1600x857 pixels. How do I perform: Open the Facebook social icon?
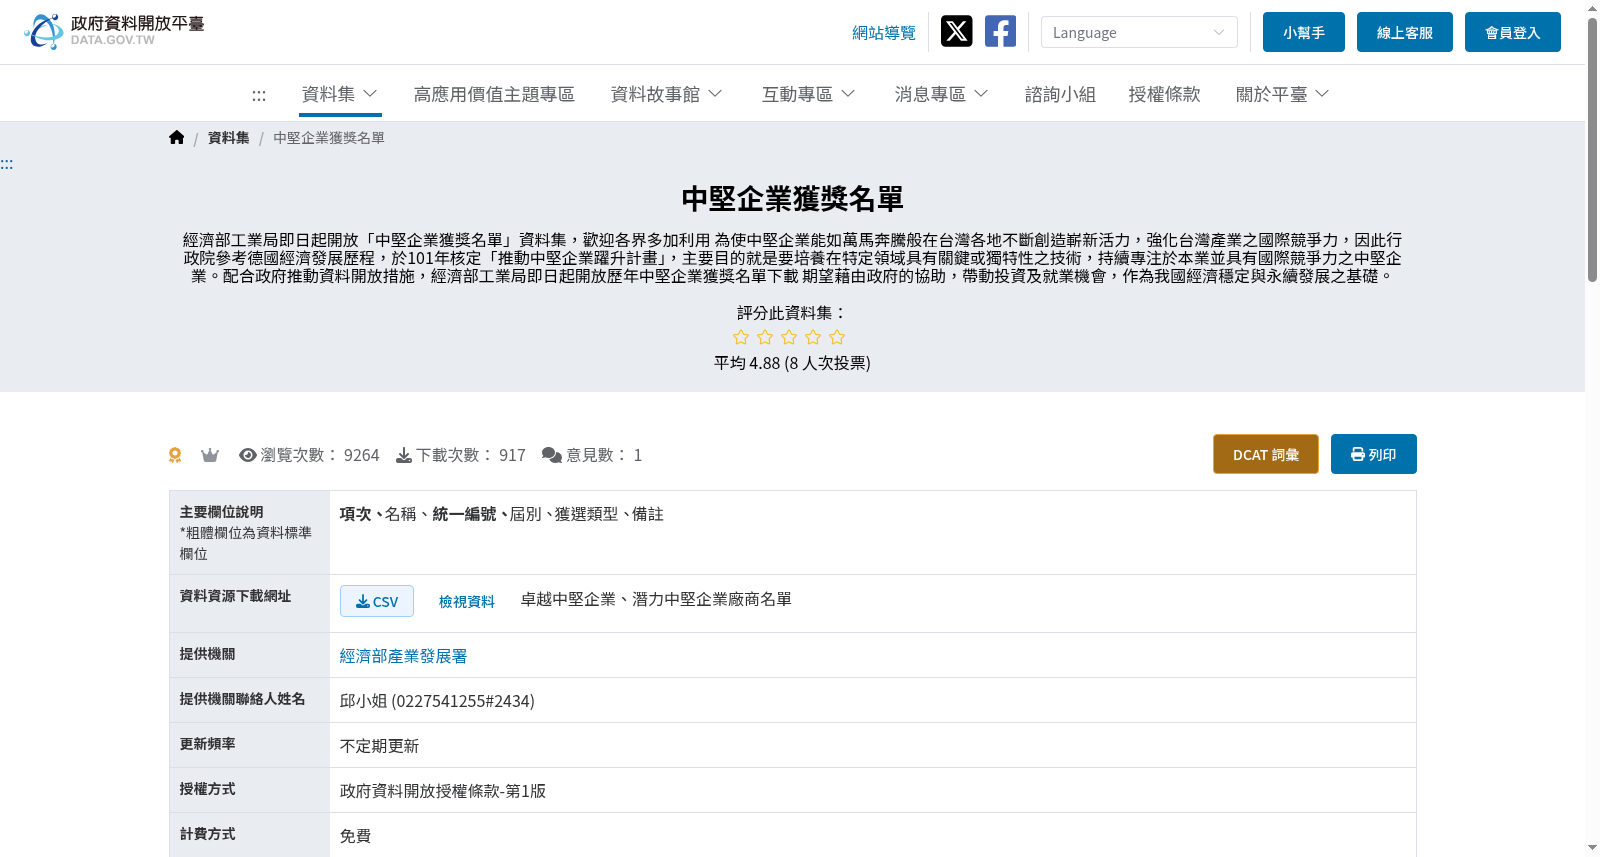1000,31
